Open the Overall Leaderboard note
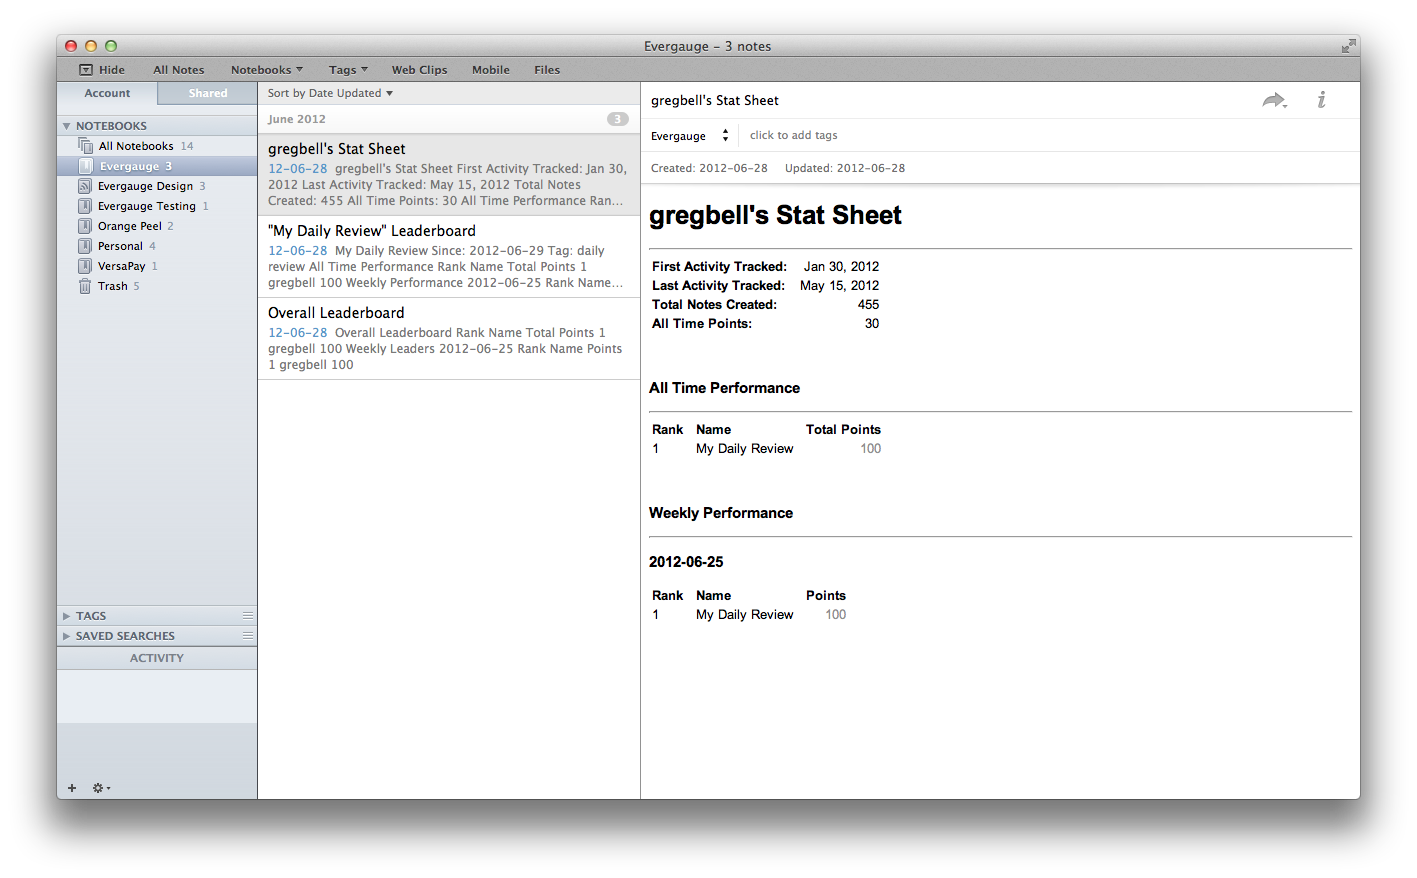 coord(449,339)
